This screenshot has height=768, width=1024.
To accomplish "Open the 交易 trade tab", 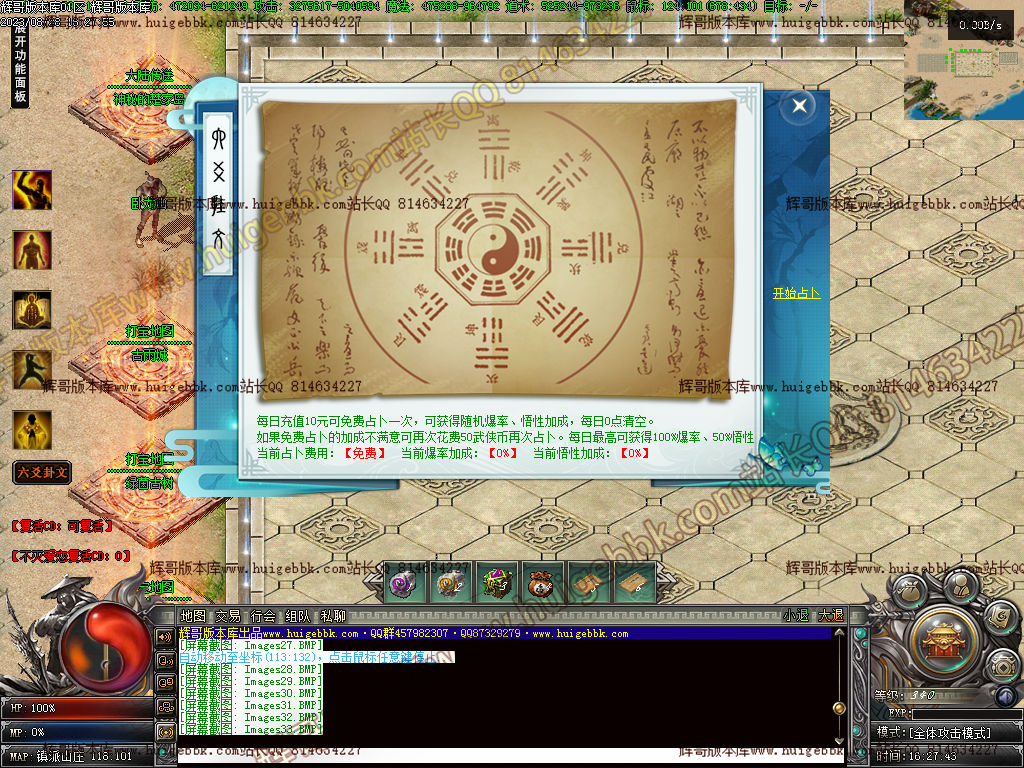I will [x=228, y=616].
